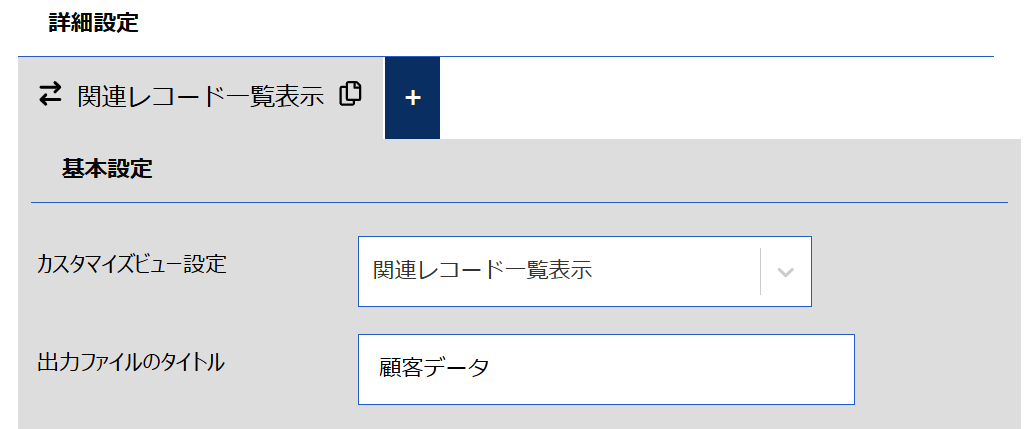Click the 出力ファイルのタイトル label

pos(131,361)
